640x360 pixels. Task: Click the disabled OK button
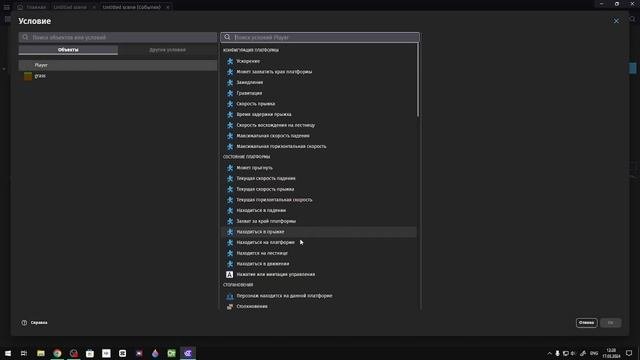pos(611,323)
